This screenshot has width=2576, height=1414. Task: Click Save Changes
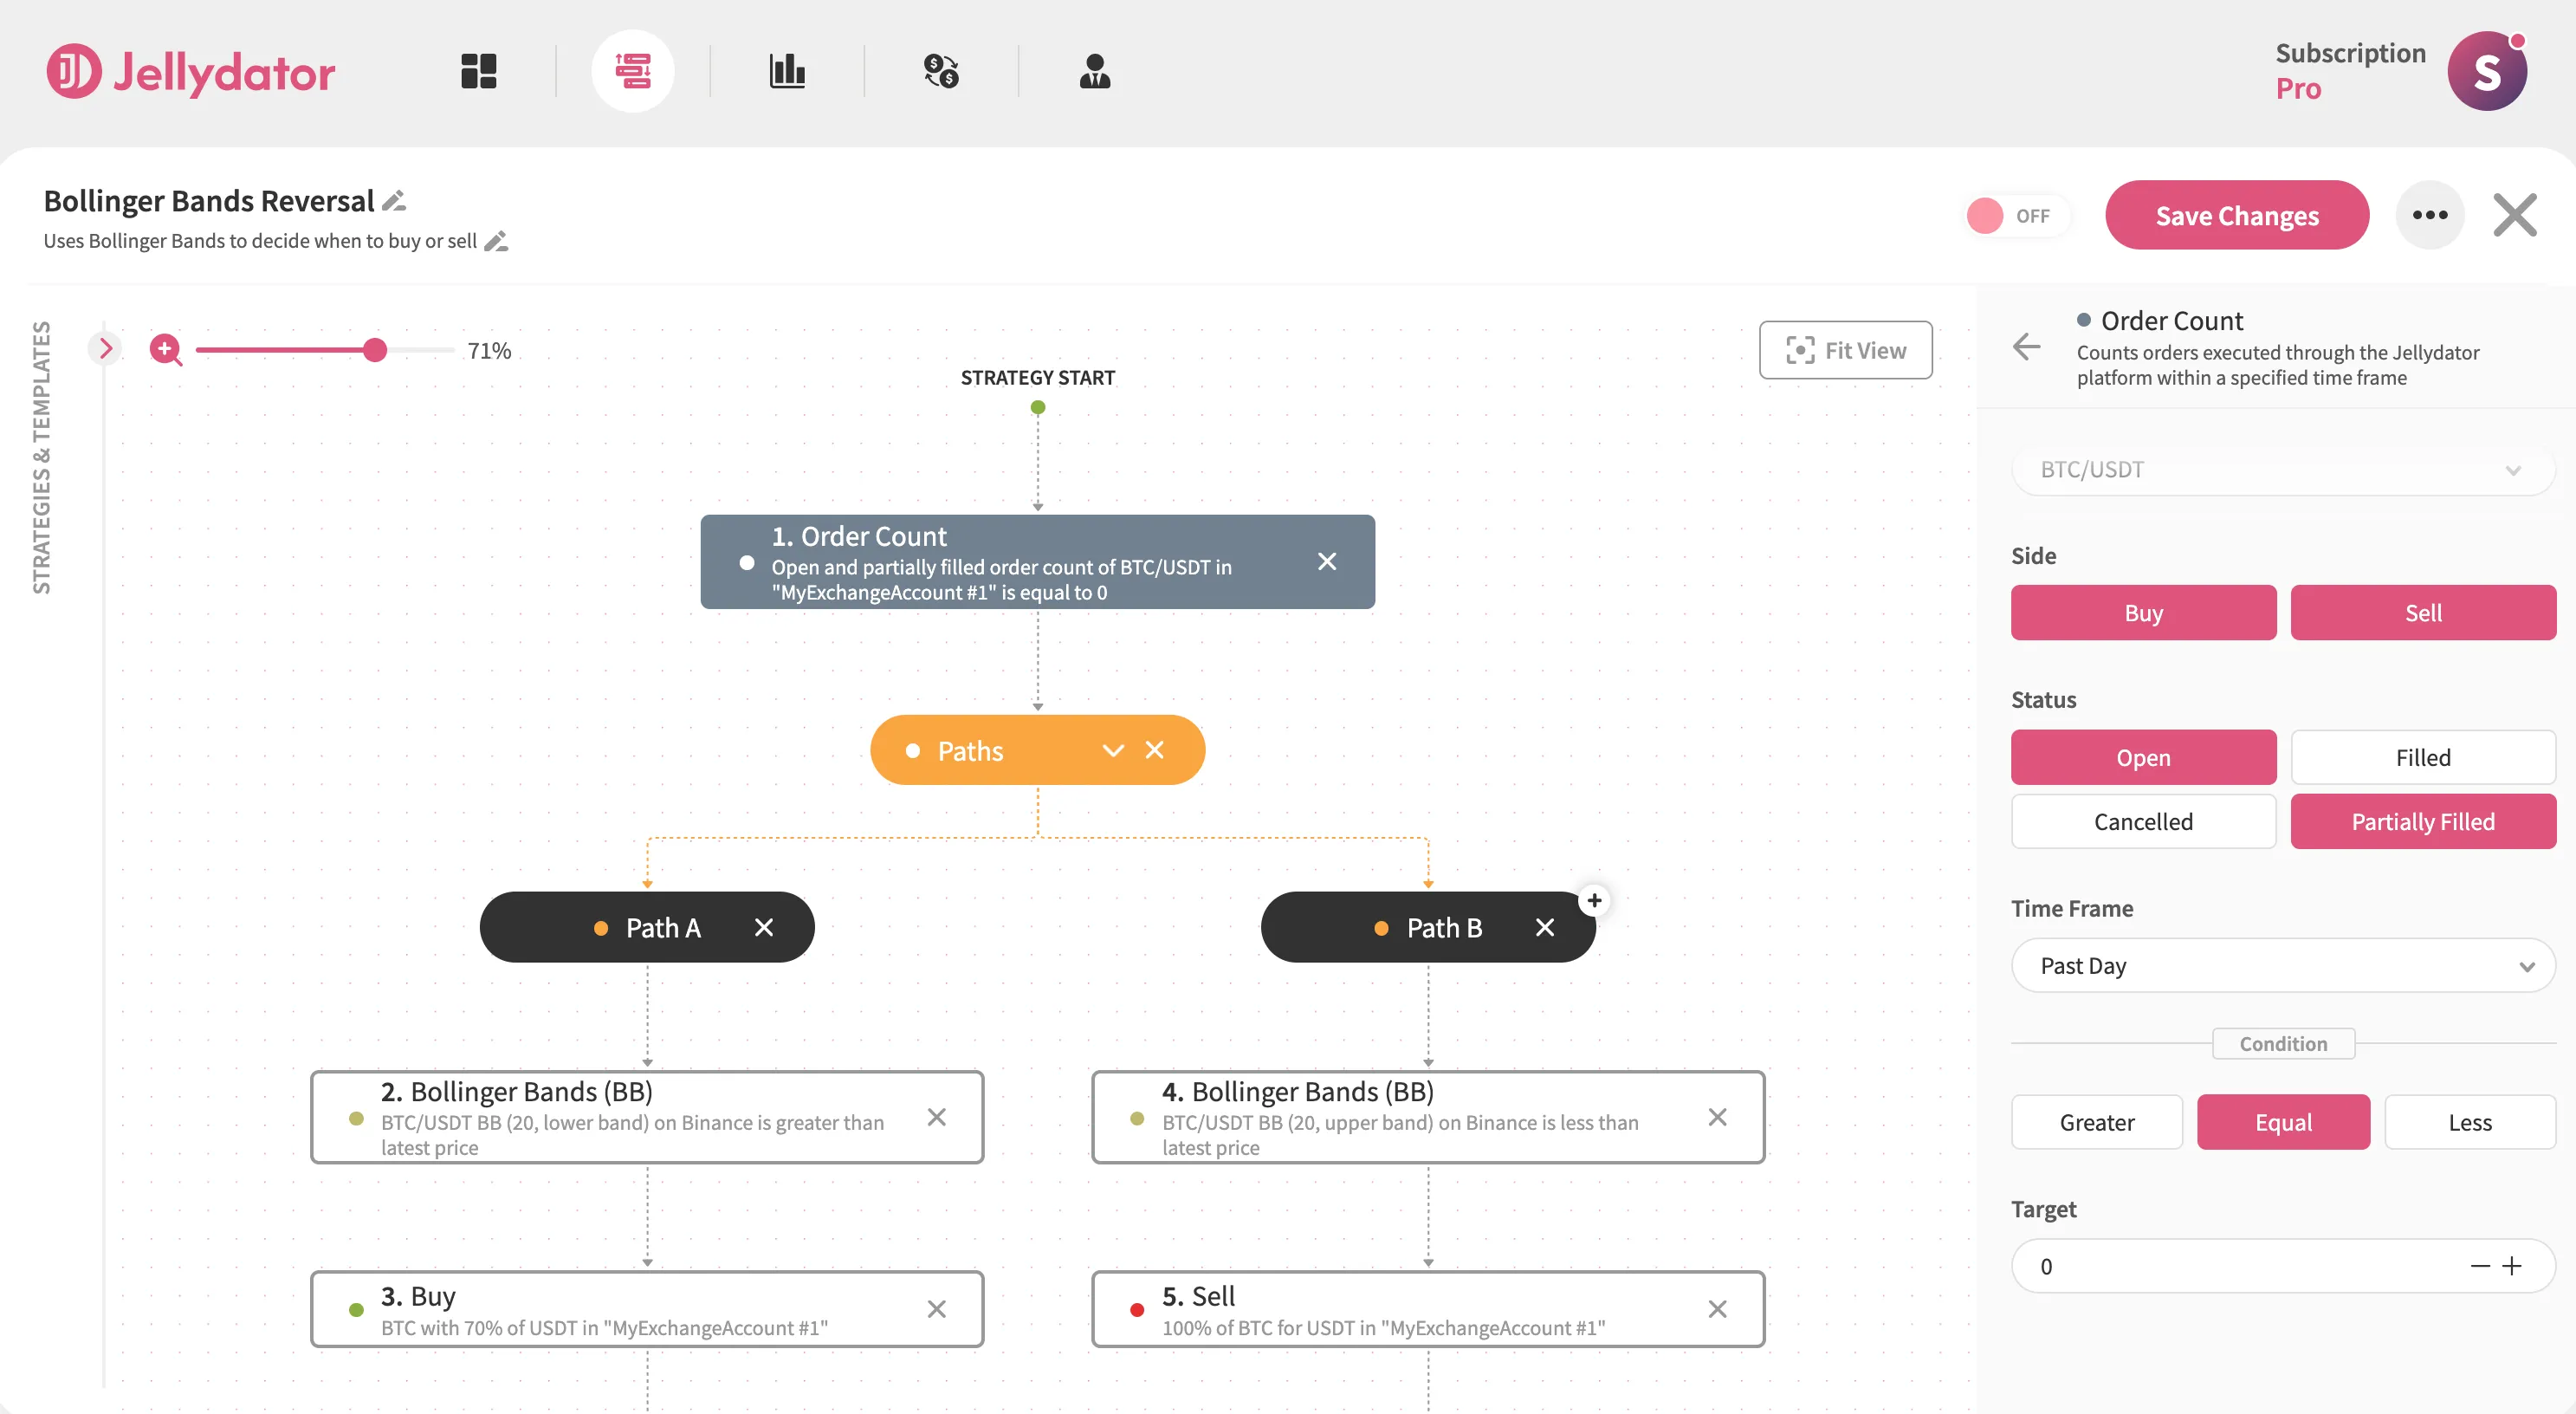pos(2237,215)
